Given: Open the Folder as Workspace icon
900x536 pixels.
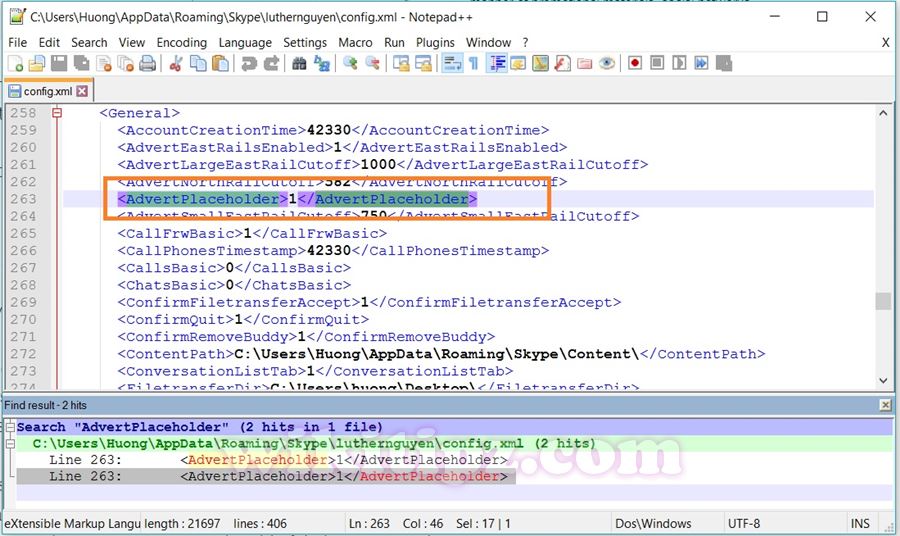Looking at the screenshot, I should pyautogui.click(x=584, y=63).
